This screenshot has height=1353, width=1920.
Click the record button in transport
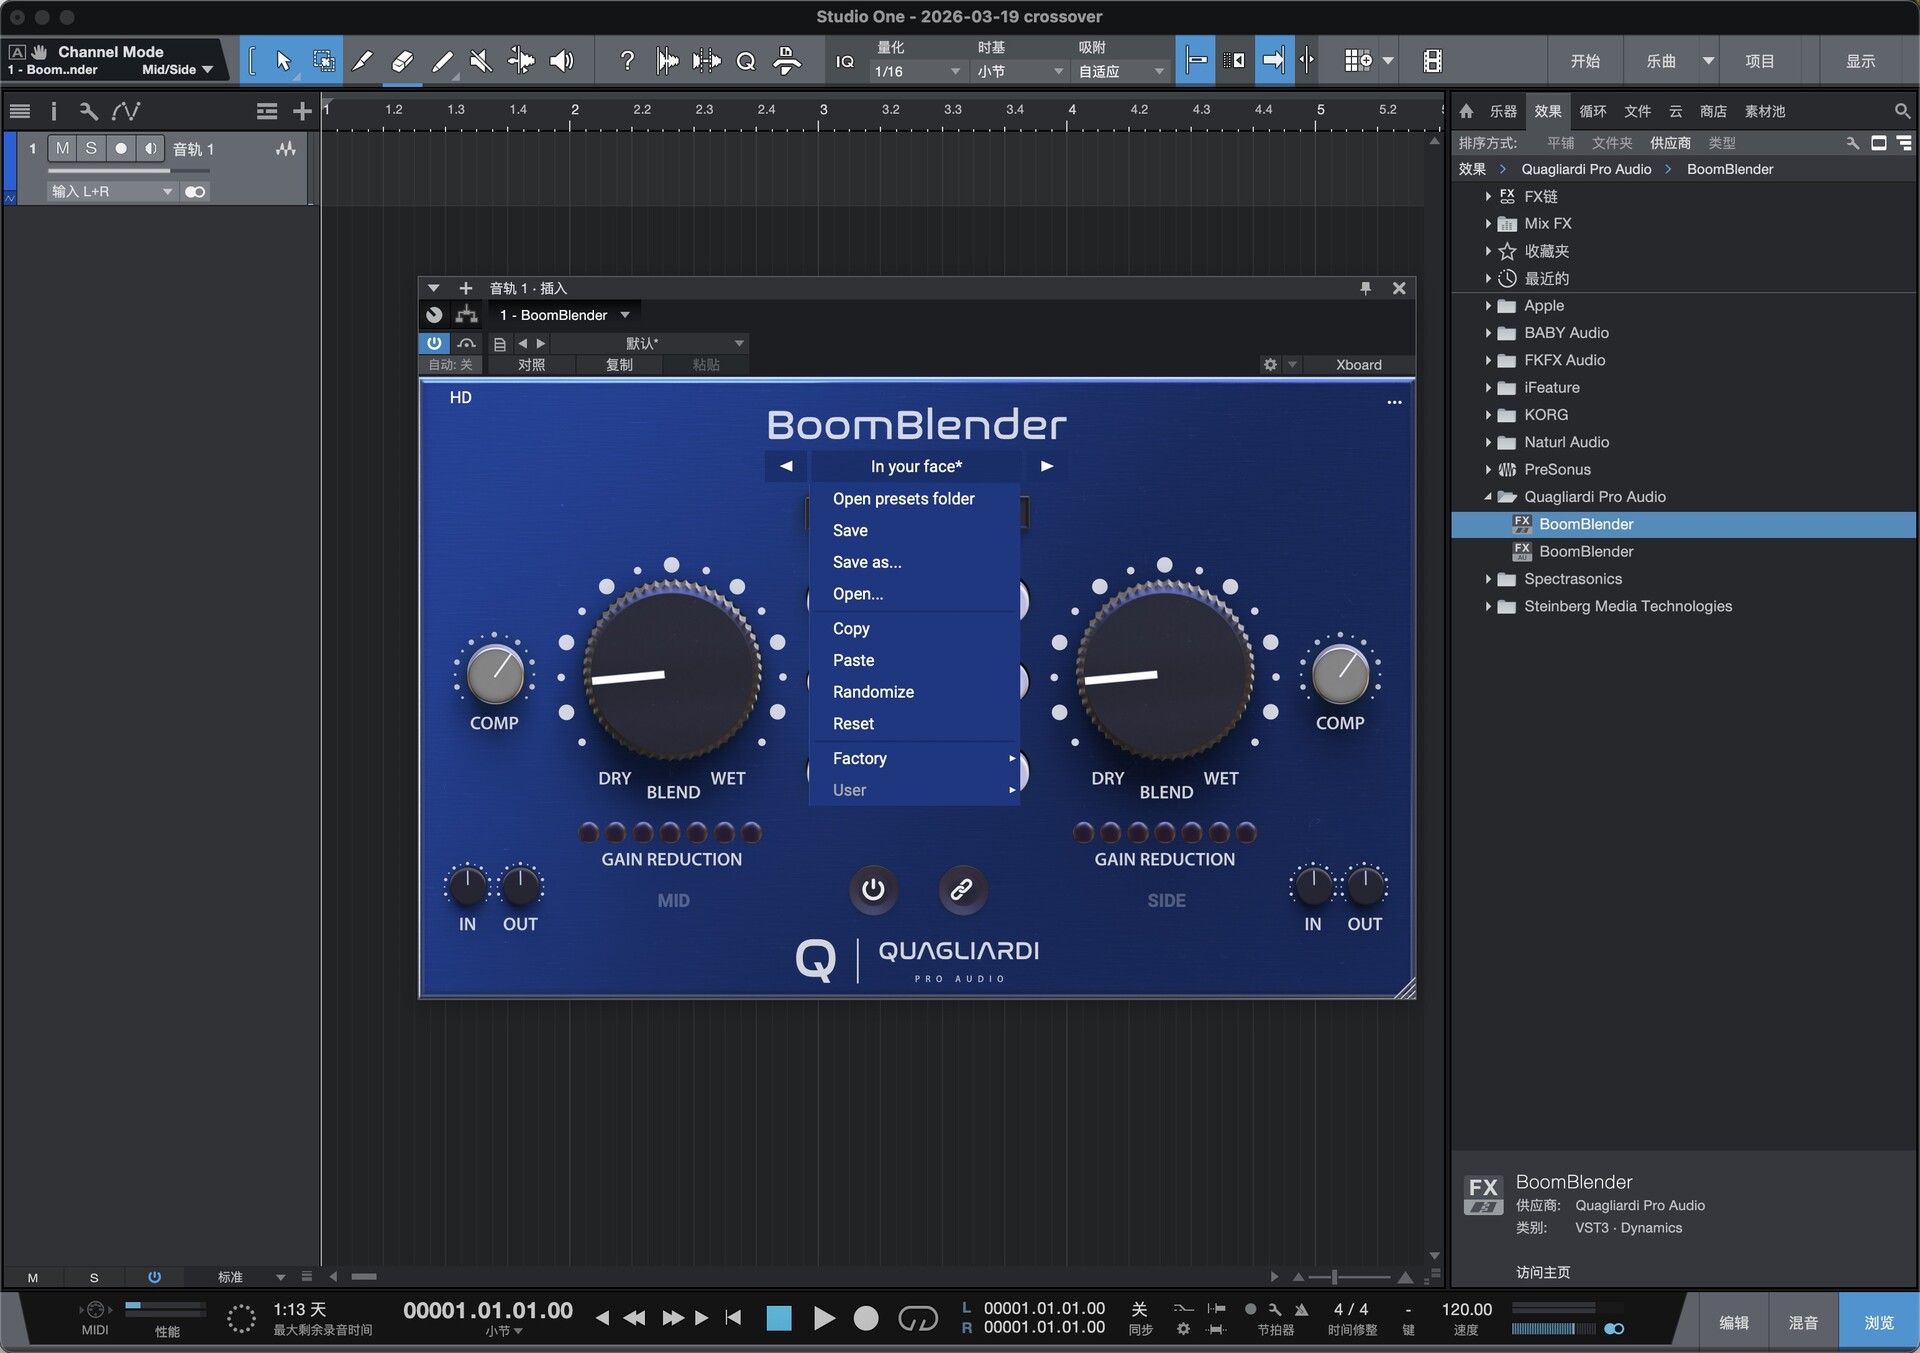pyautogui.click(x=866, y=1319)
